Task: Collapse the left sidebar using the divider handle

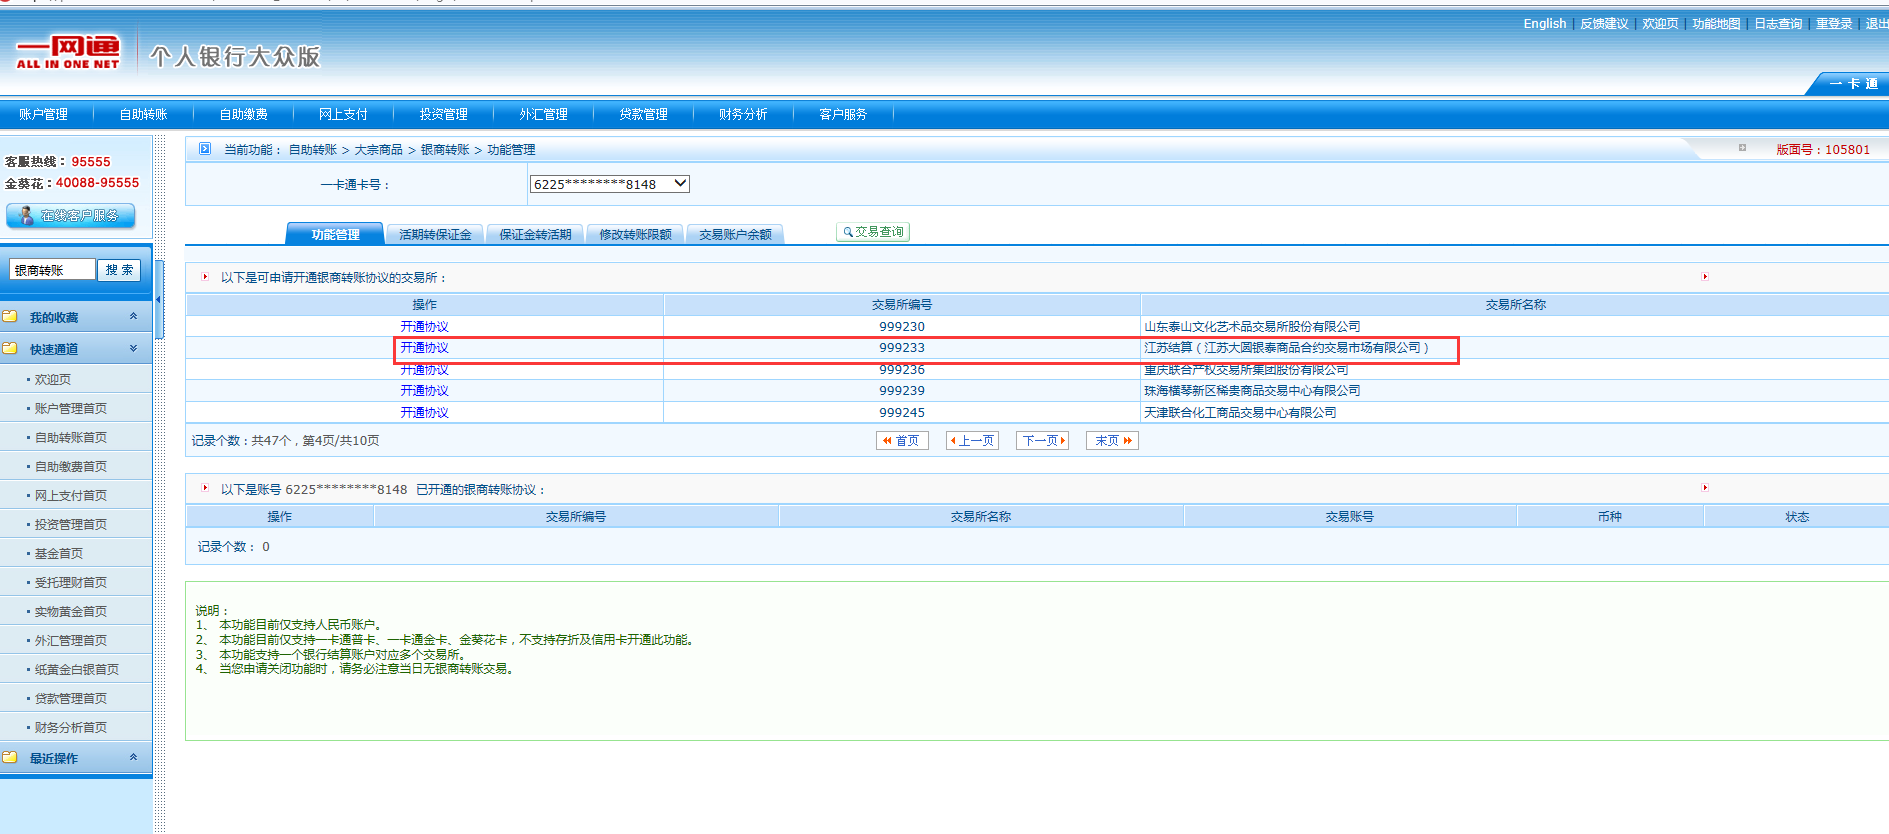Action: (x=159, y=299)
